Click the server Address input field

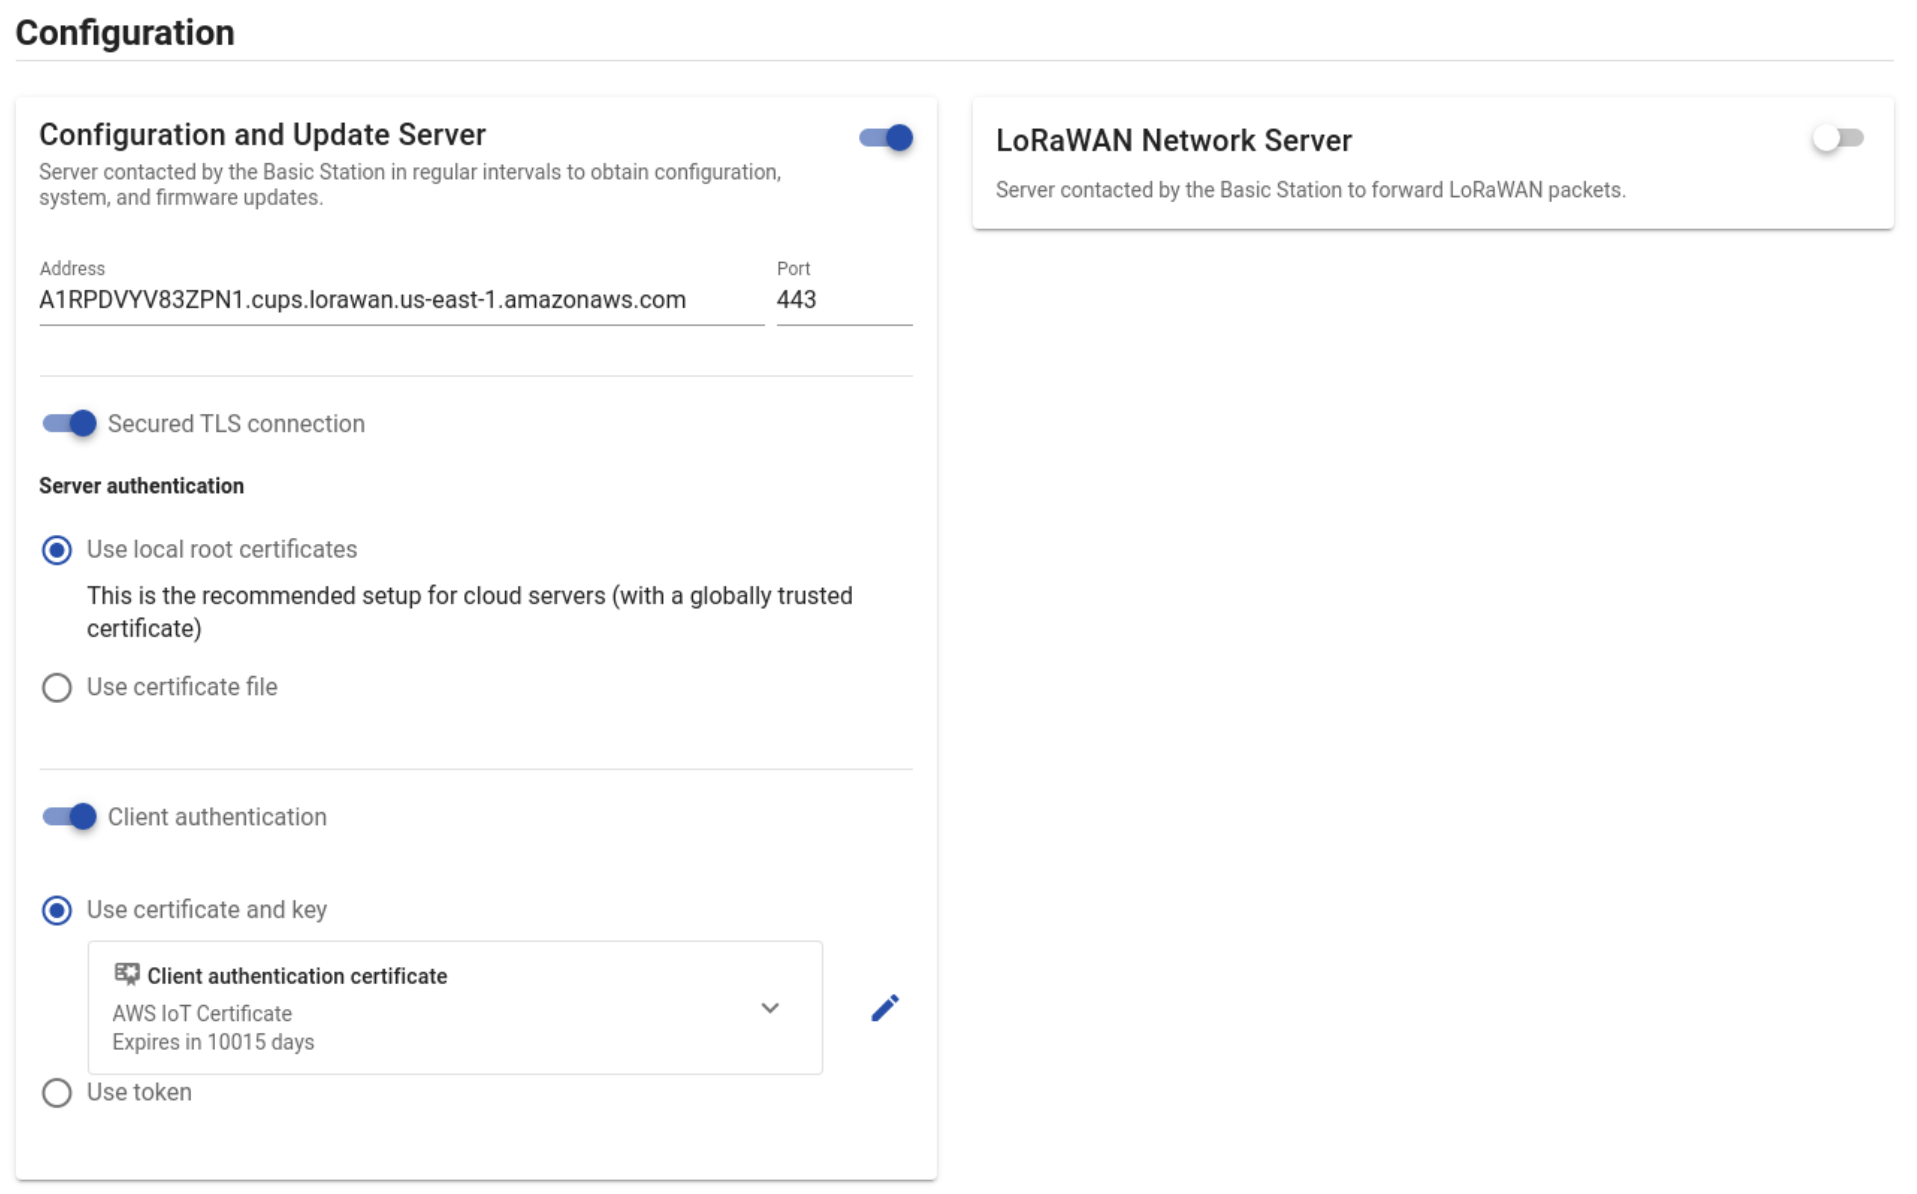[400, 300]
